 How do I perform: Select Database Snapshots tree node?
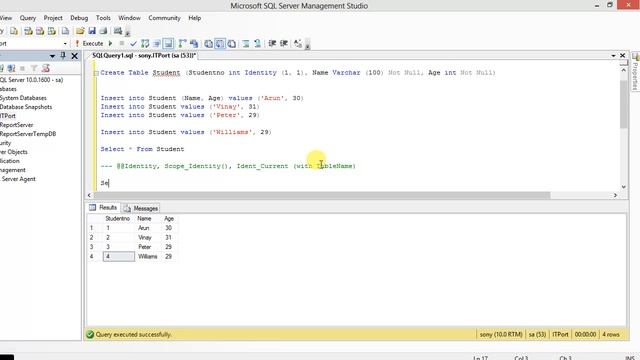[26, 107]
